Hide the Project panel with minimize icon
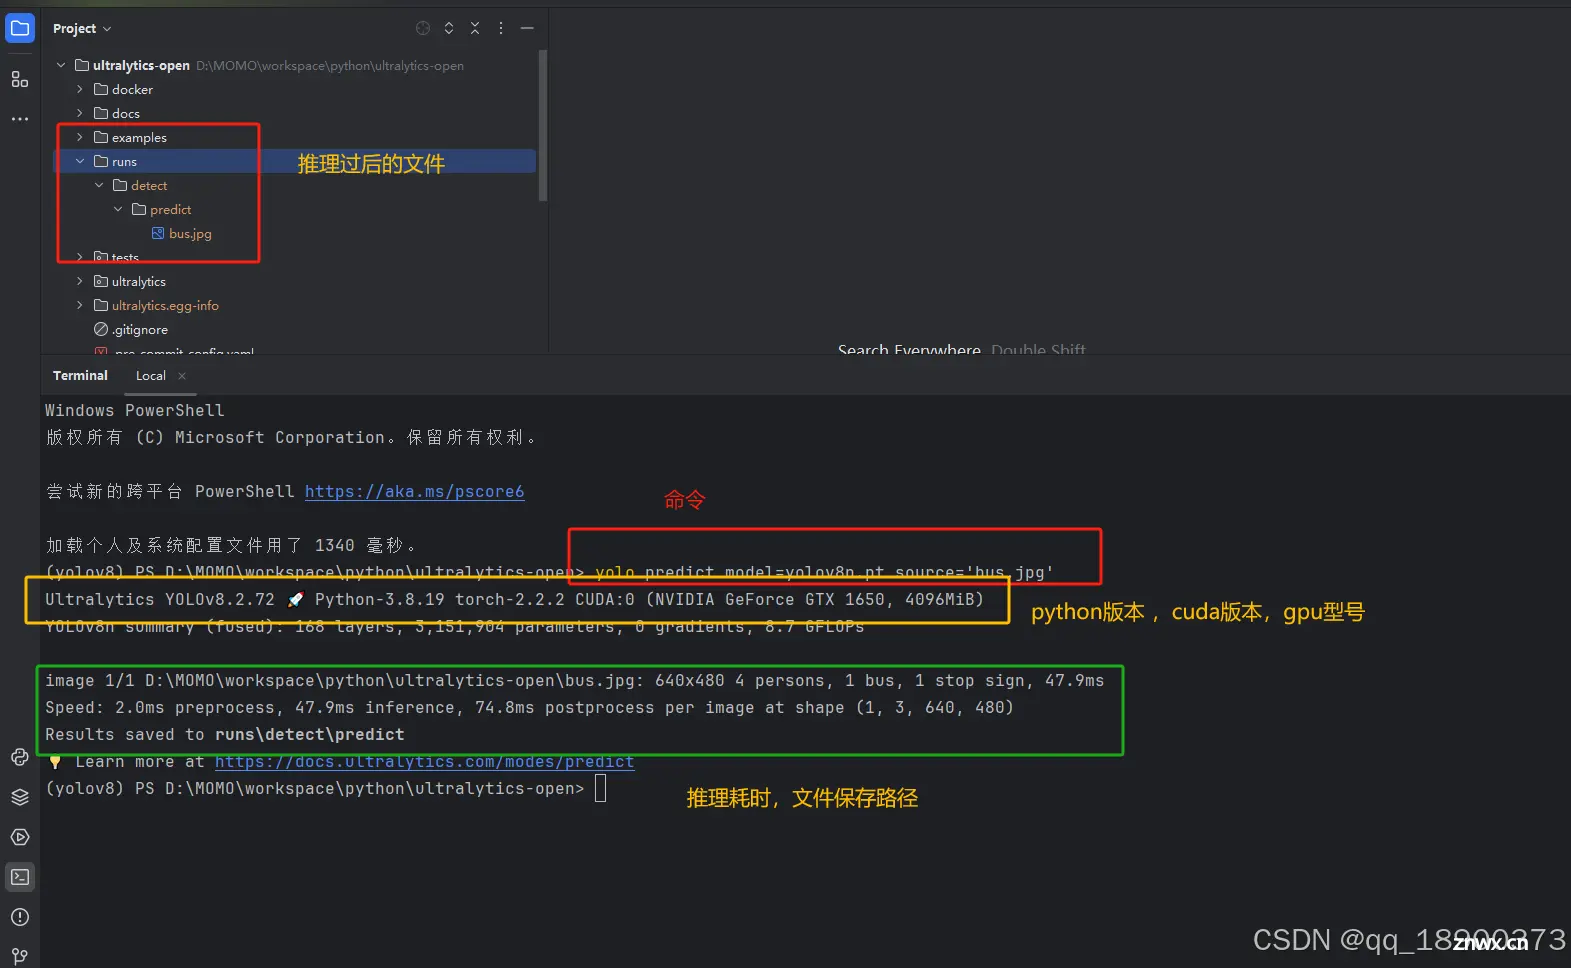 click(527, 28)
